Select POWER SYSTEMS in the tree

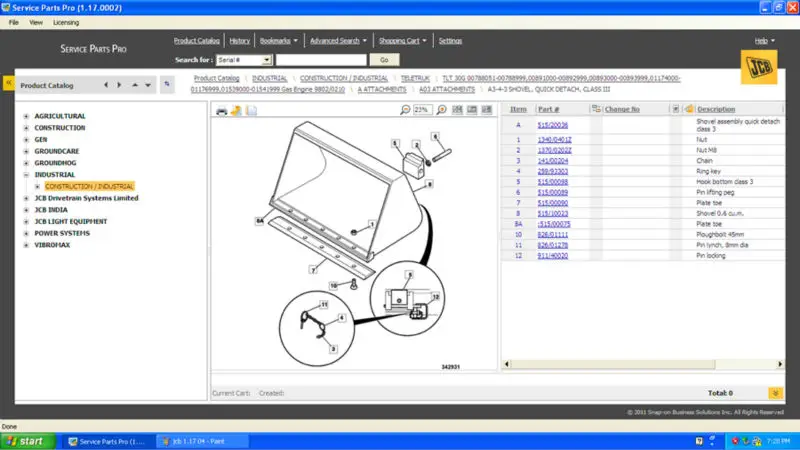click(62, 233)
